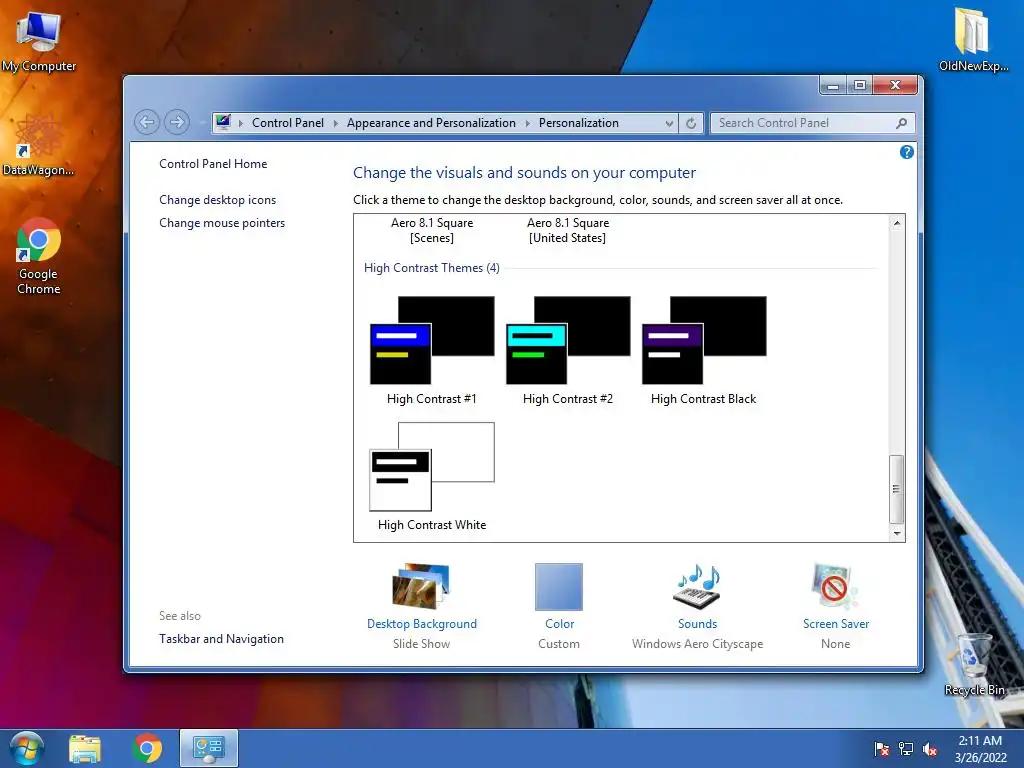
Task: Click the Color text link
Action: pos(560,624)
